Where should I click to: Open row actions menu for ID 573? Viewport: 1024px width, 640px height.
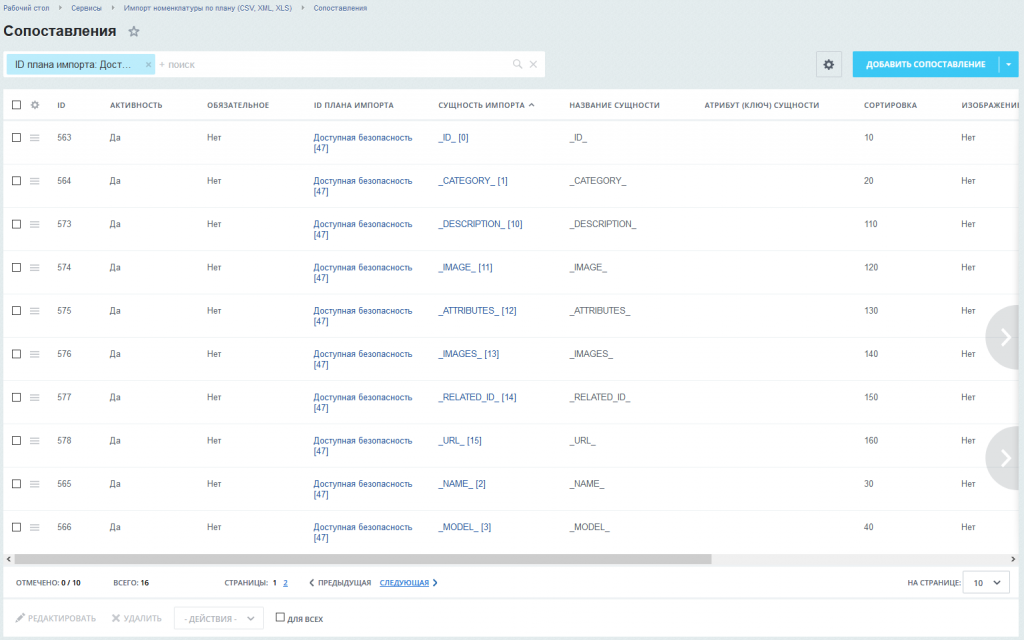pos(35,224)
